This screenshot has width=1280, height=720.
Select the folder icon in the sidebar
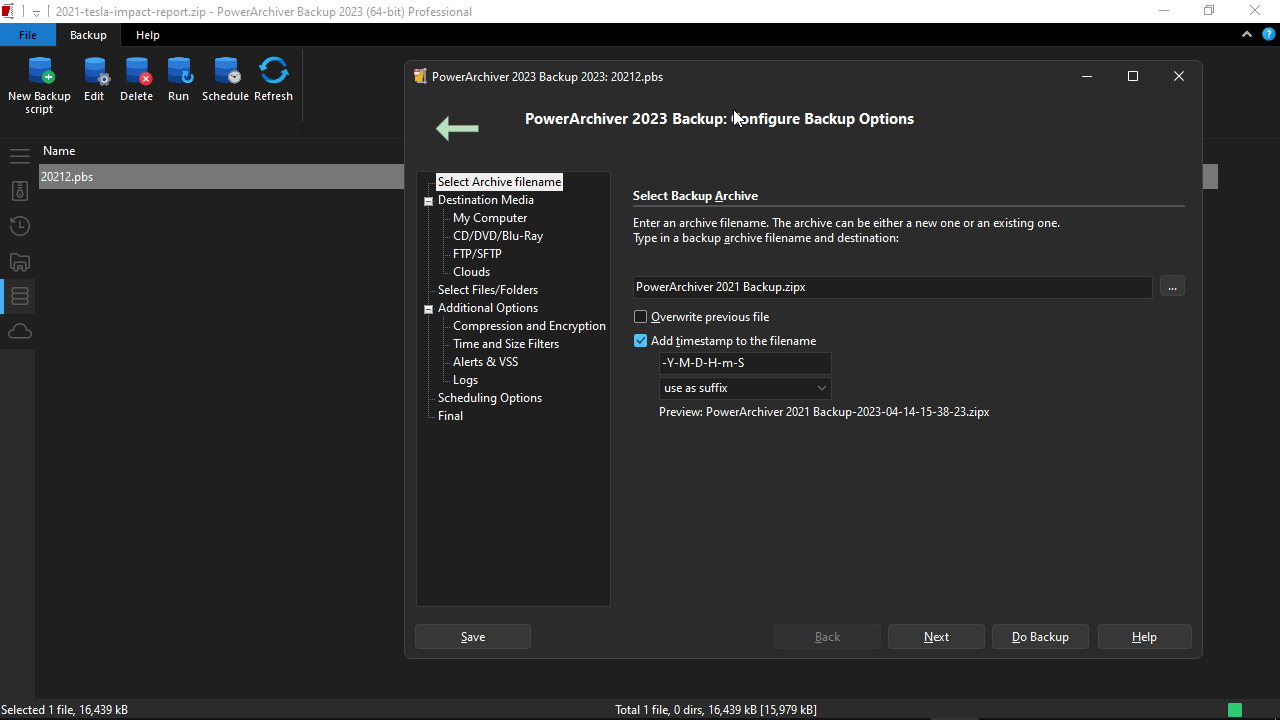click(x=19, y=261)
